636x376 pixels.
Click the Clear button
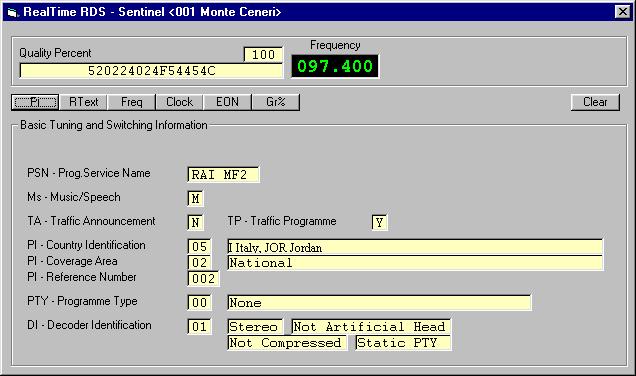pos(595,102)
